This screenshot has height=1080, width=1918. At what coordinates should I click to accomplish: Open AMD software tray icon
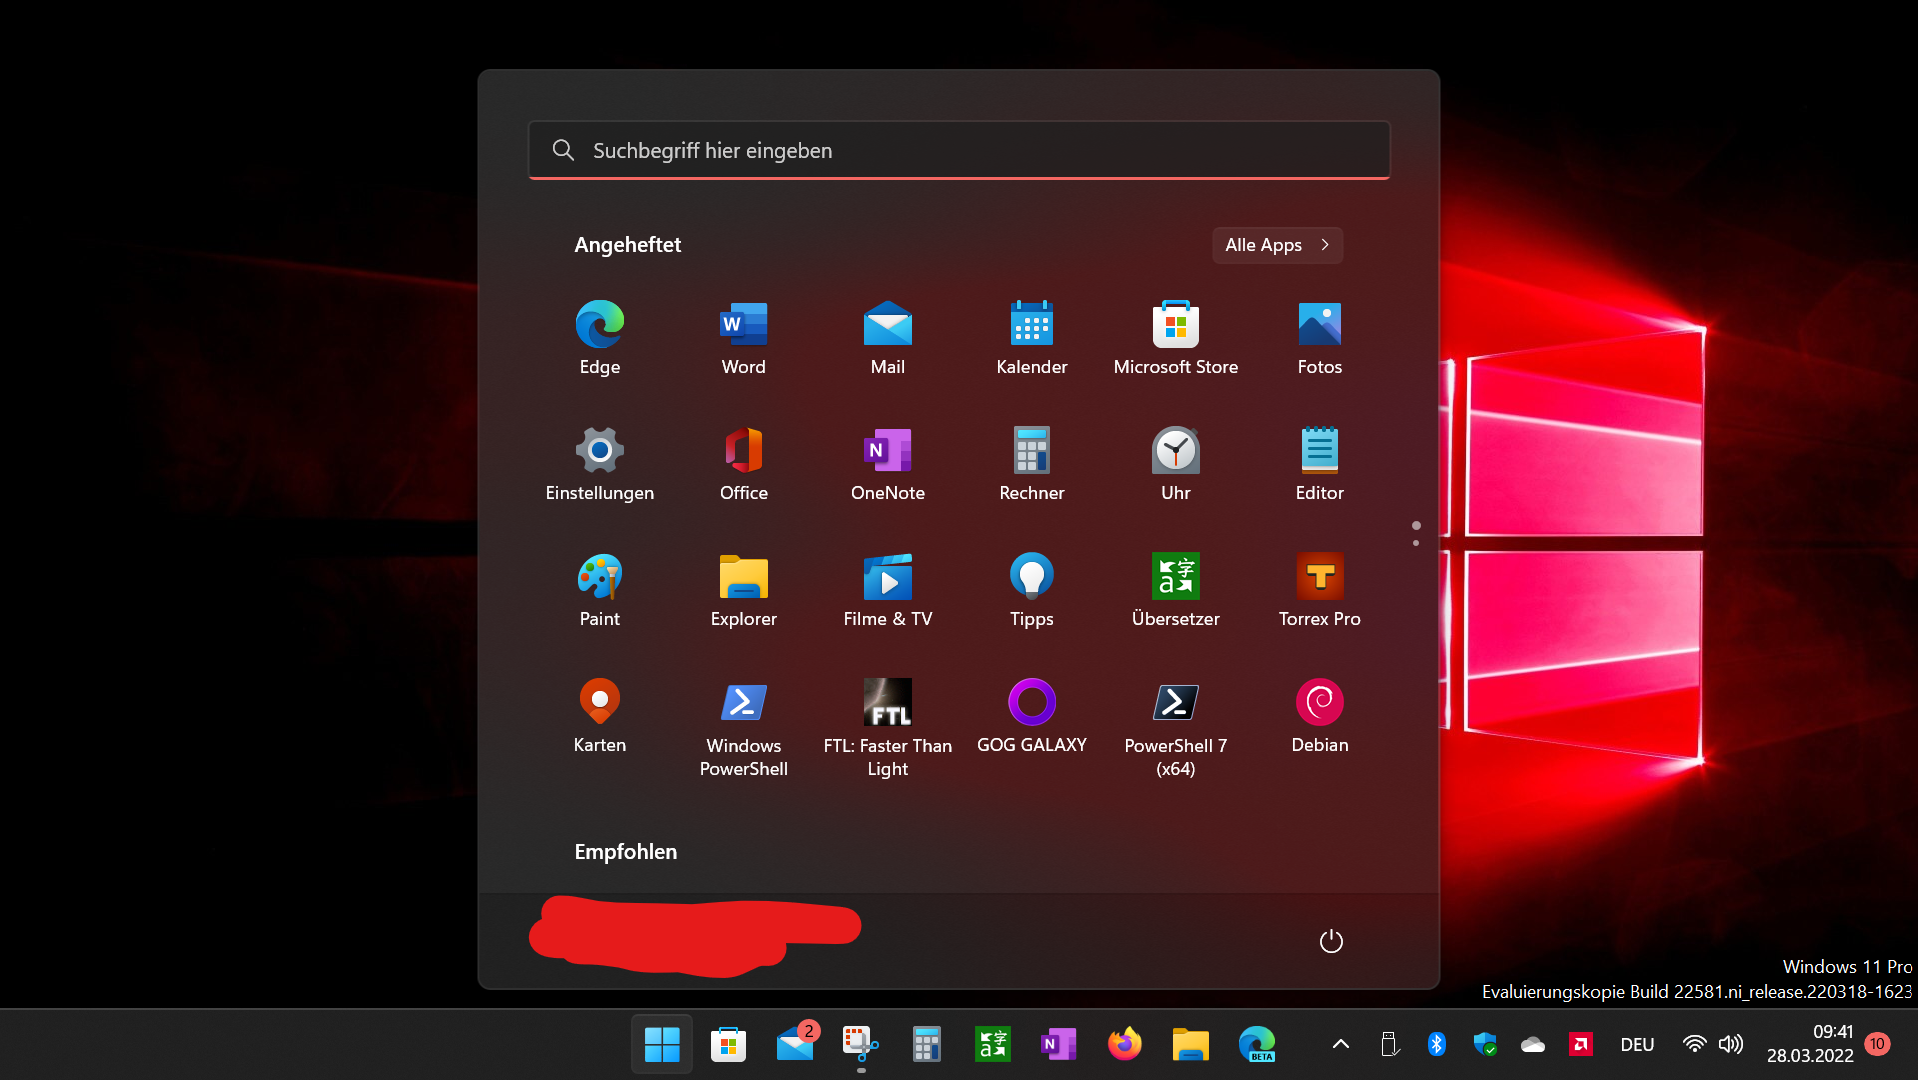point(1581,1044)
